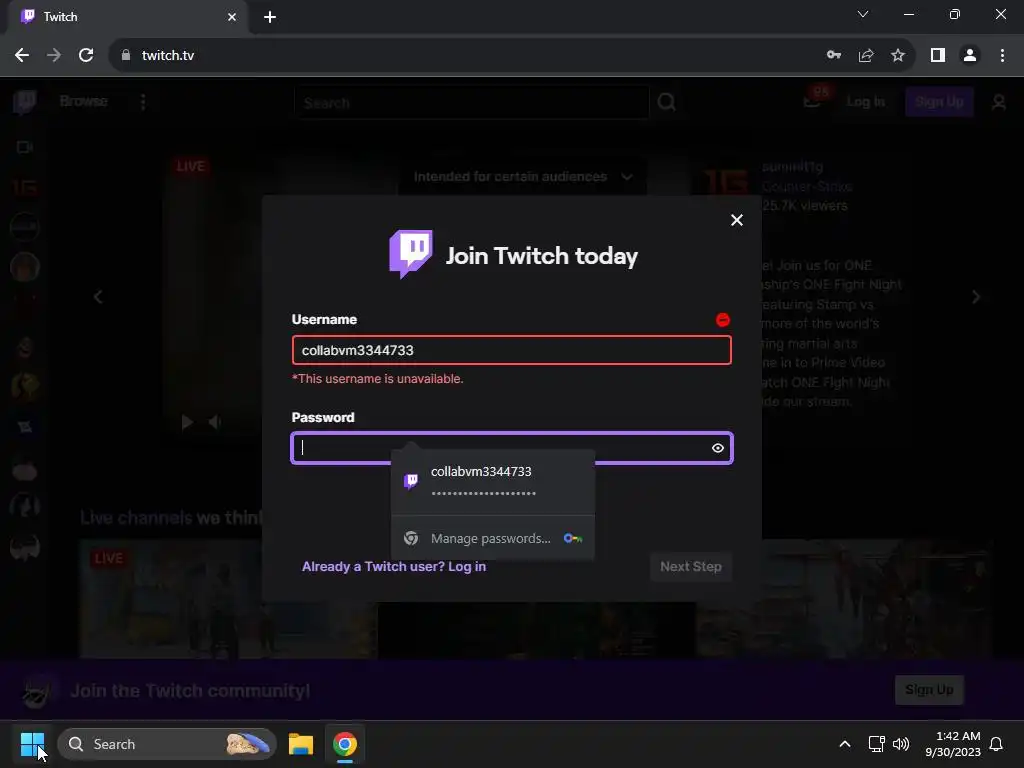Click the red username error icon
Viewport: 1024px width, 768px height.
(722, 319)
